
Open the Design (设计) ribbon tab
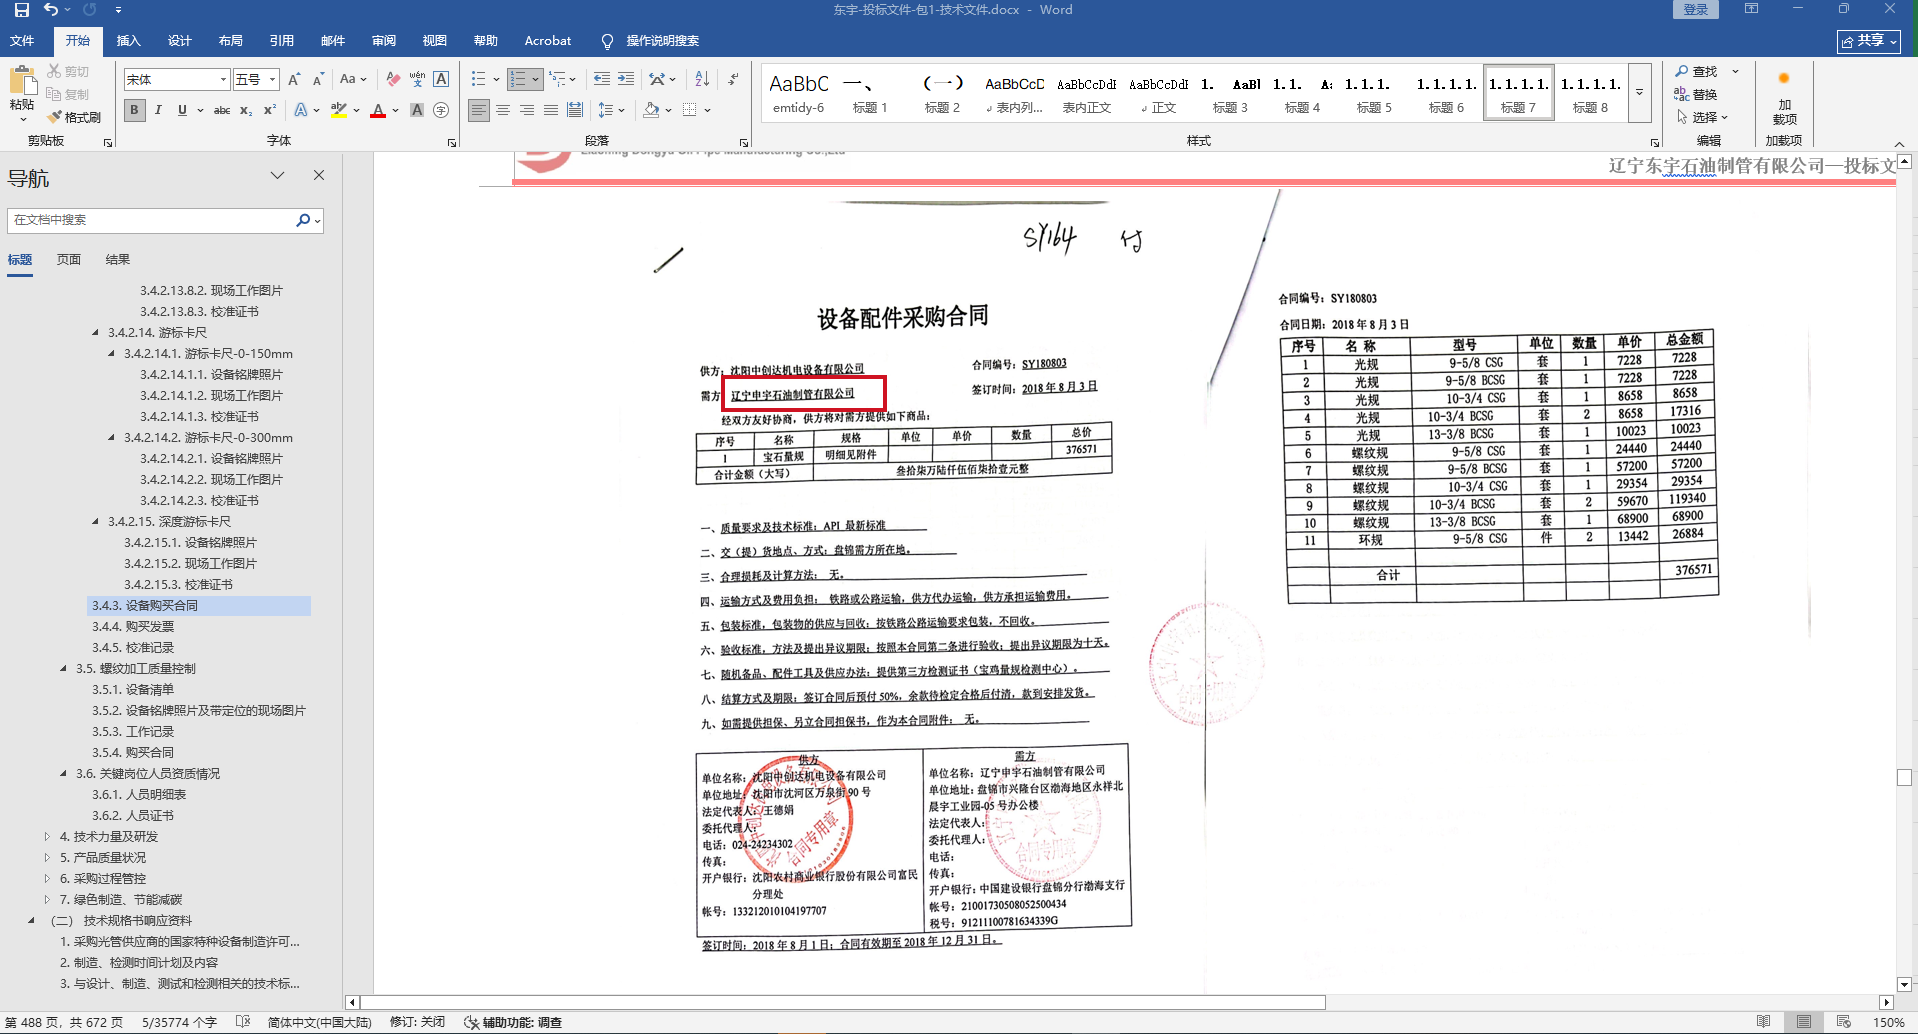[x=179, y=41]
